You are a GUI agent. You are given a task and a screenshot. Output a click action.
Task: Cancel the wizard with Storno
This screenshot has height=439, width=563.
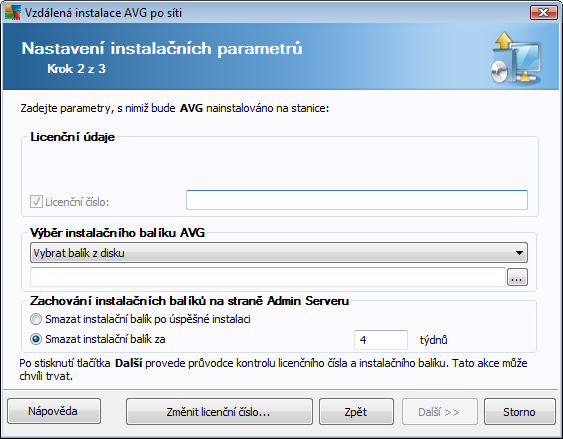click(x=520, y=411)
